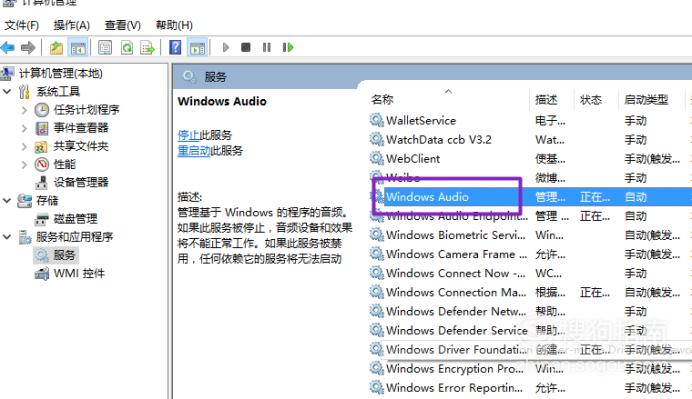Toggle the Show/Hide action pane icon
692x399 pixels.
click(x=197, y=48)
